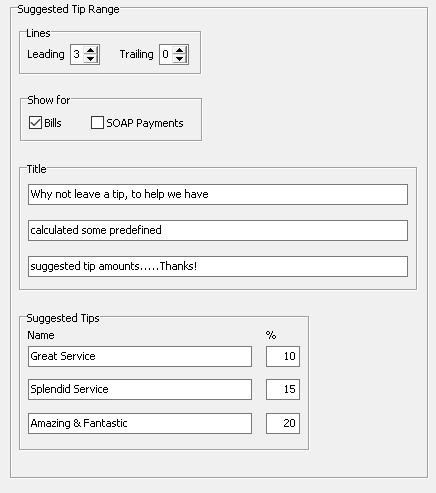Click the 10 percent field
The height and width of the screenshot is (493, 436).
click(283, 356)
